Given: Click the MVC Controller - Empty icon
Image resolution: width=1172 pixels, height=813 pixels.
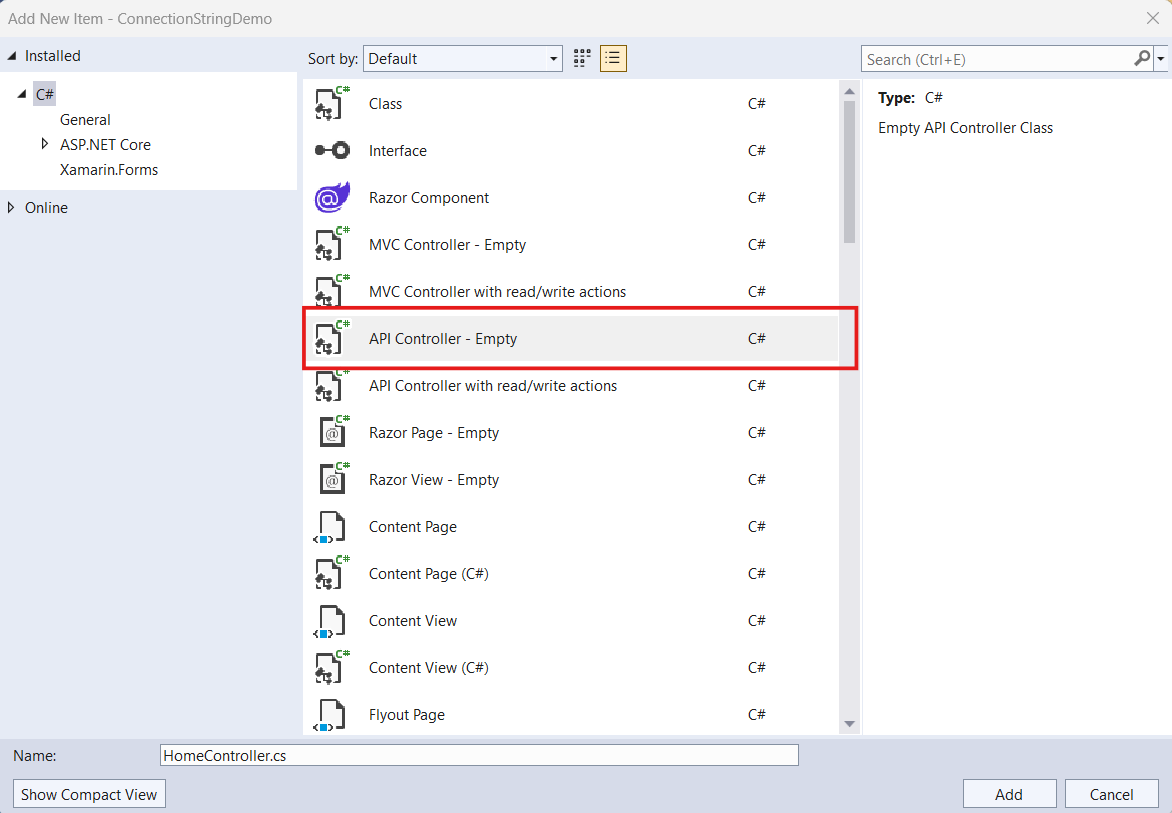Looking at the screenshot, I should point(332,244).
